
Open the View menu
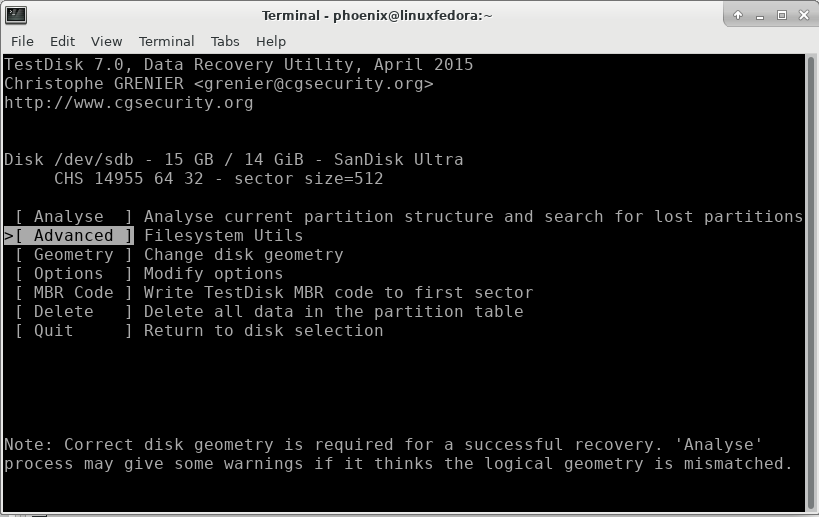(x=107, y=41)
